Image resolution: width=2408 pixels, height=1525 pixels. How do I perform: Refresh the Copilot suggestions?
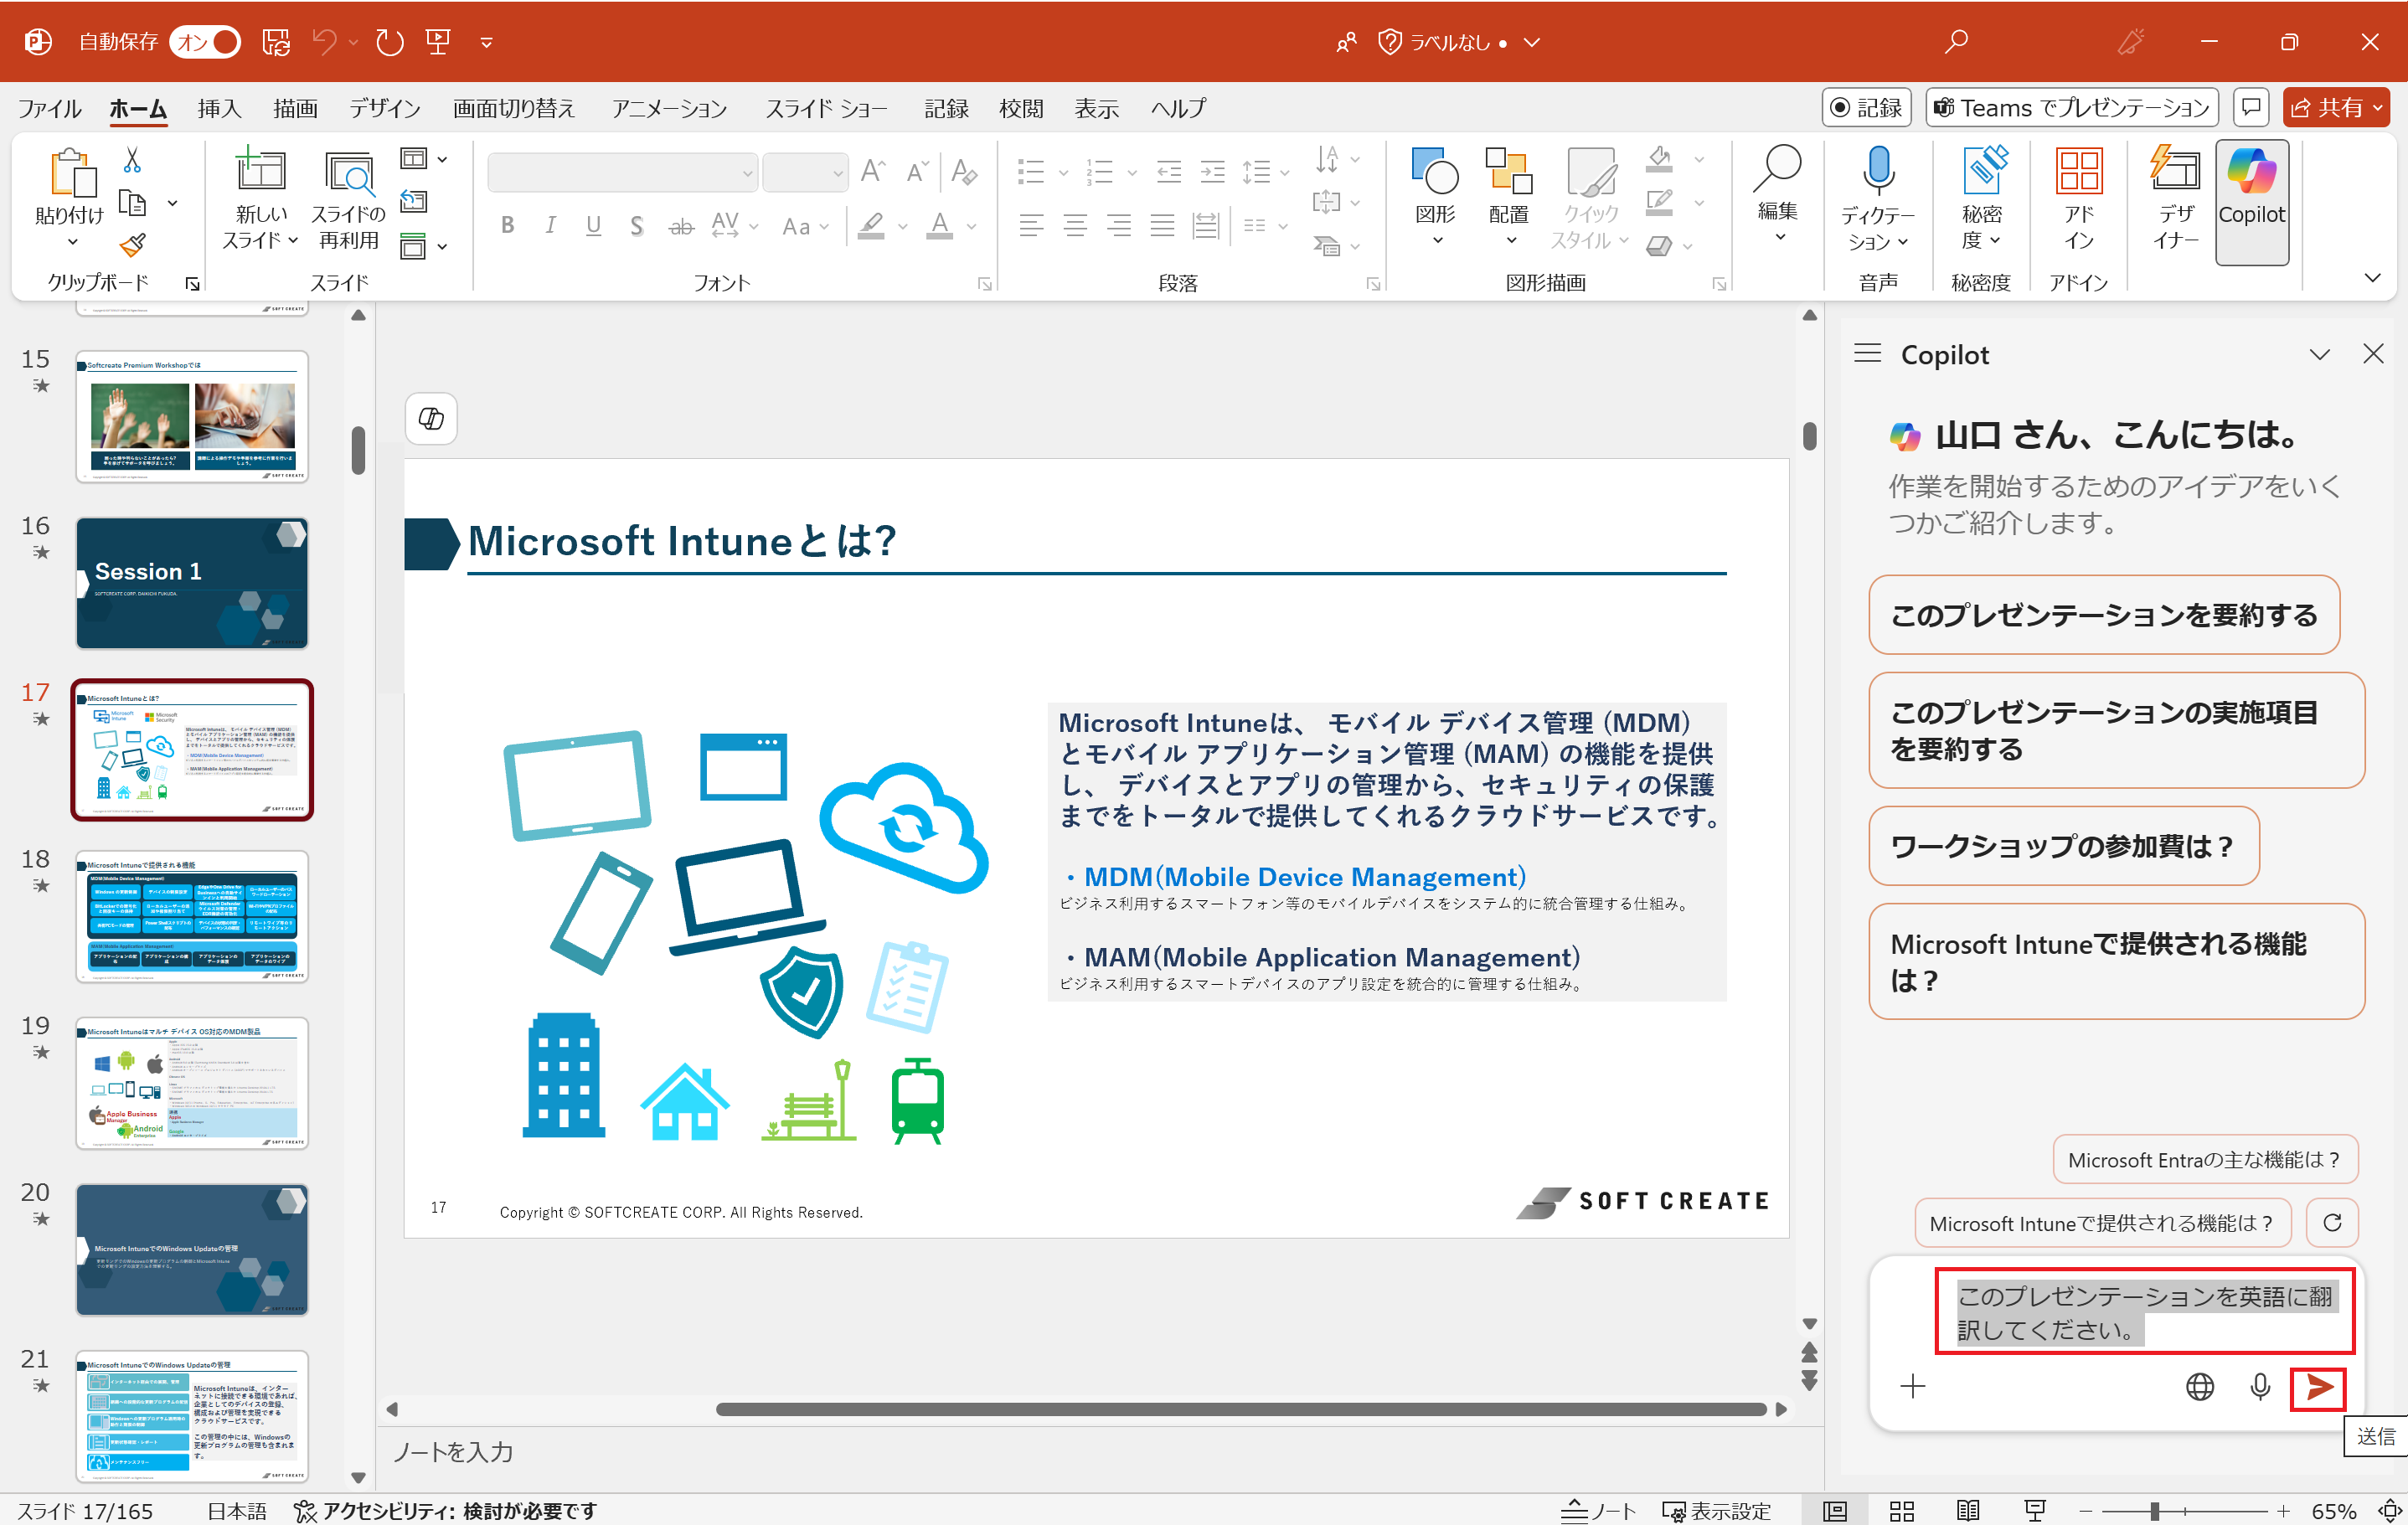pyautogui.click(x=2332, y=1223)
